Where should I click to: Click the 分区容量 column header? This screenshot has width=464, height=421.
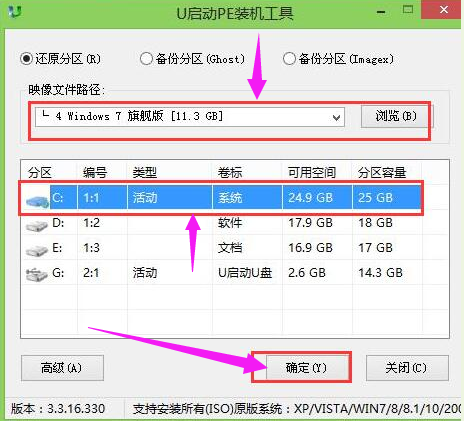(x=382, y=173)
